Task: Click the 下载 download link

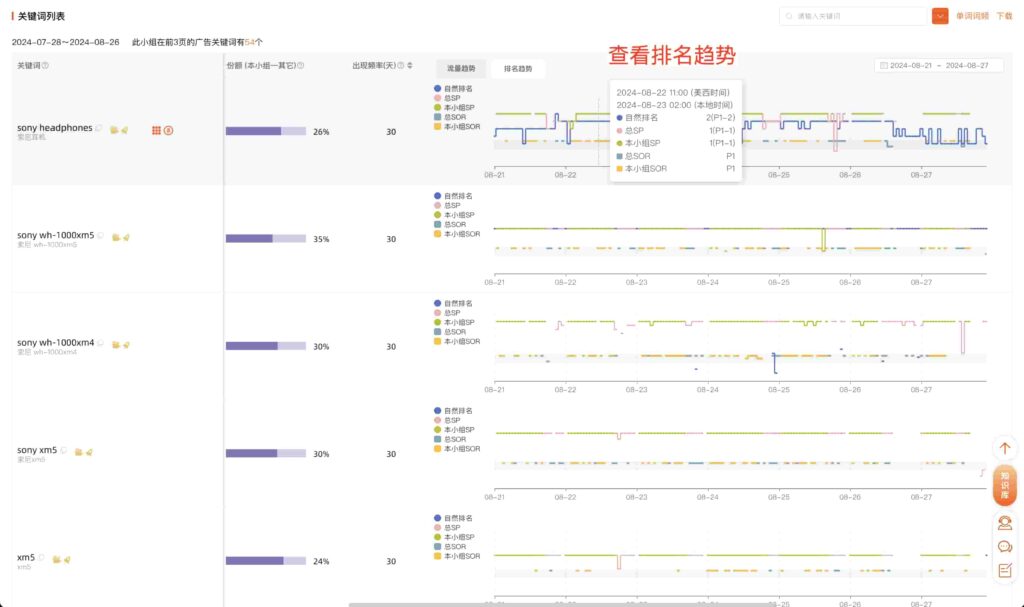Action: click(x=1004, y=16)
